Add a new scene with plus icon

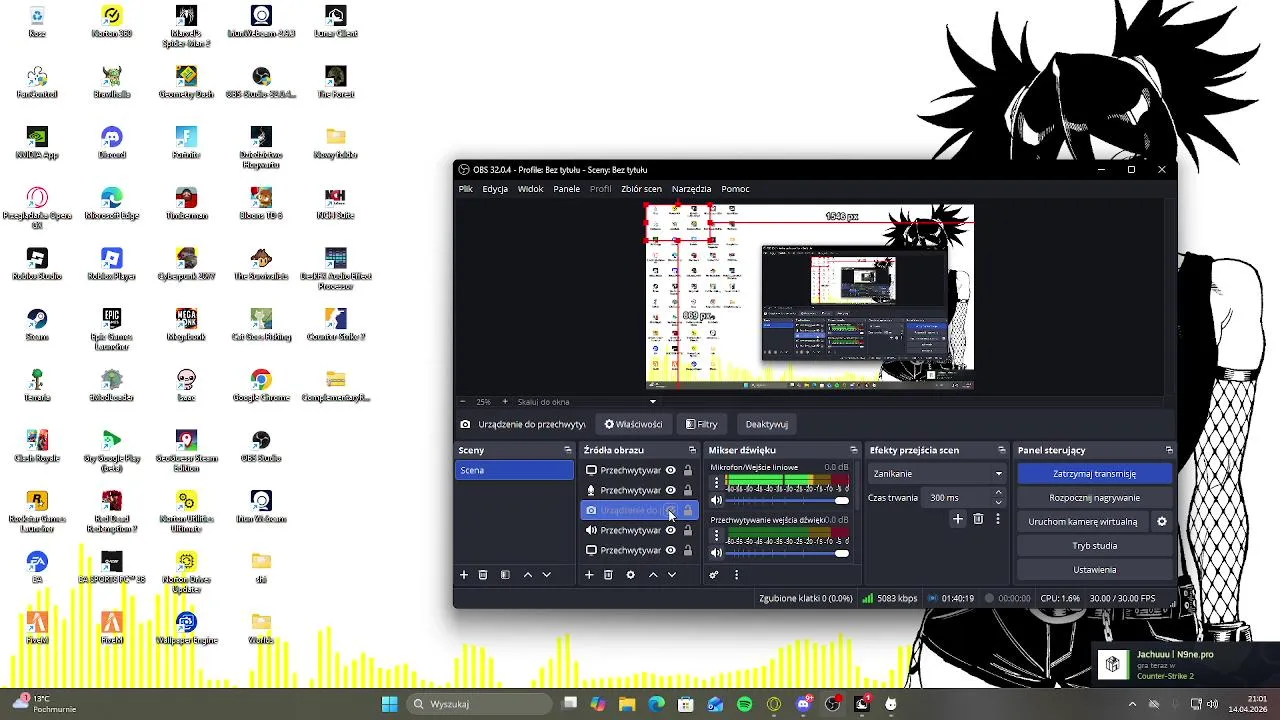click(x=464, y=575)
